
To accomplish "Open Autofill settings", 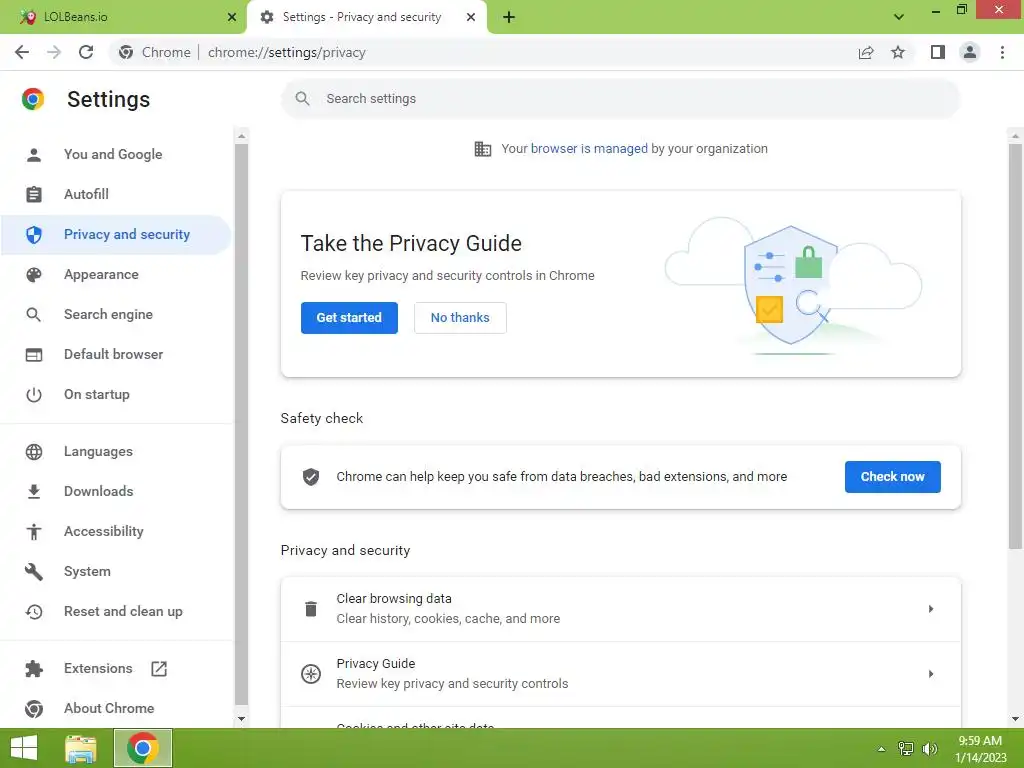I will [116, 194].
